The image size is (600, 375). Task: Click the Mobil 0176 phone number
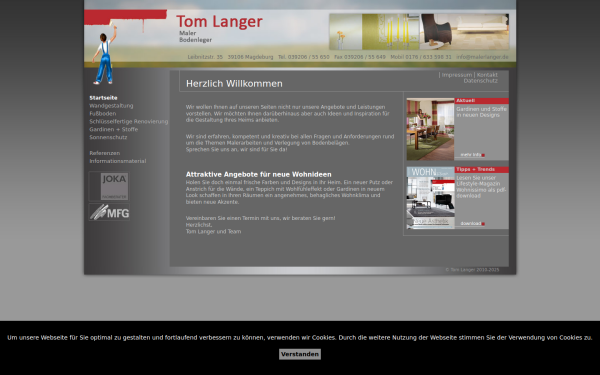pos(421,57)
